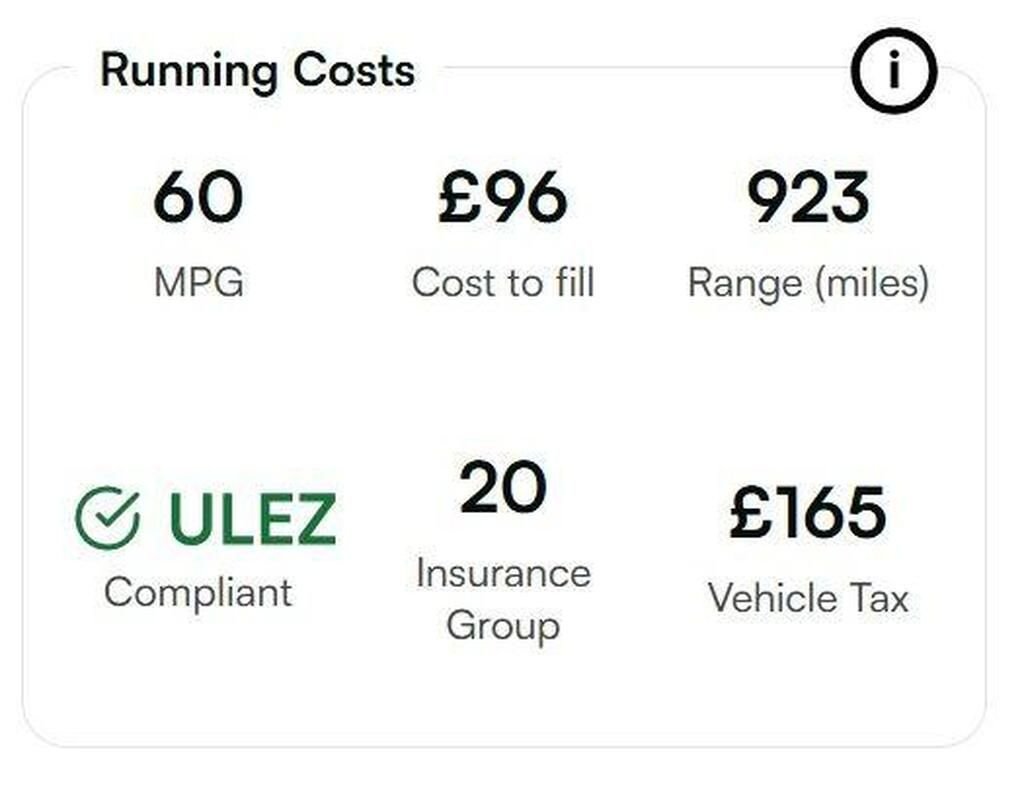Select the insurance group number 20
Viewport: 1024px width, 787px height.
tap(503, 488)
